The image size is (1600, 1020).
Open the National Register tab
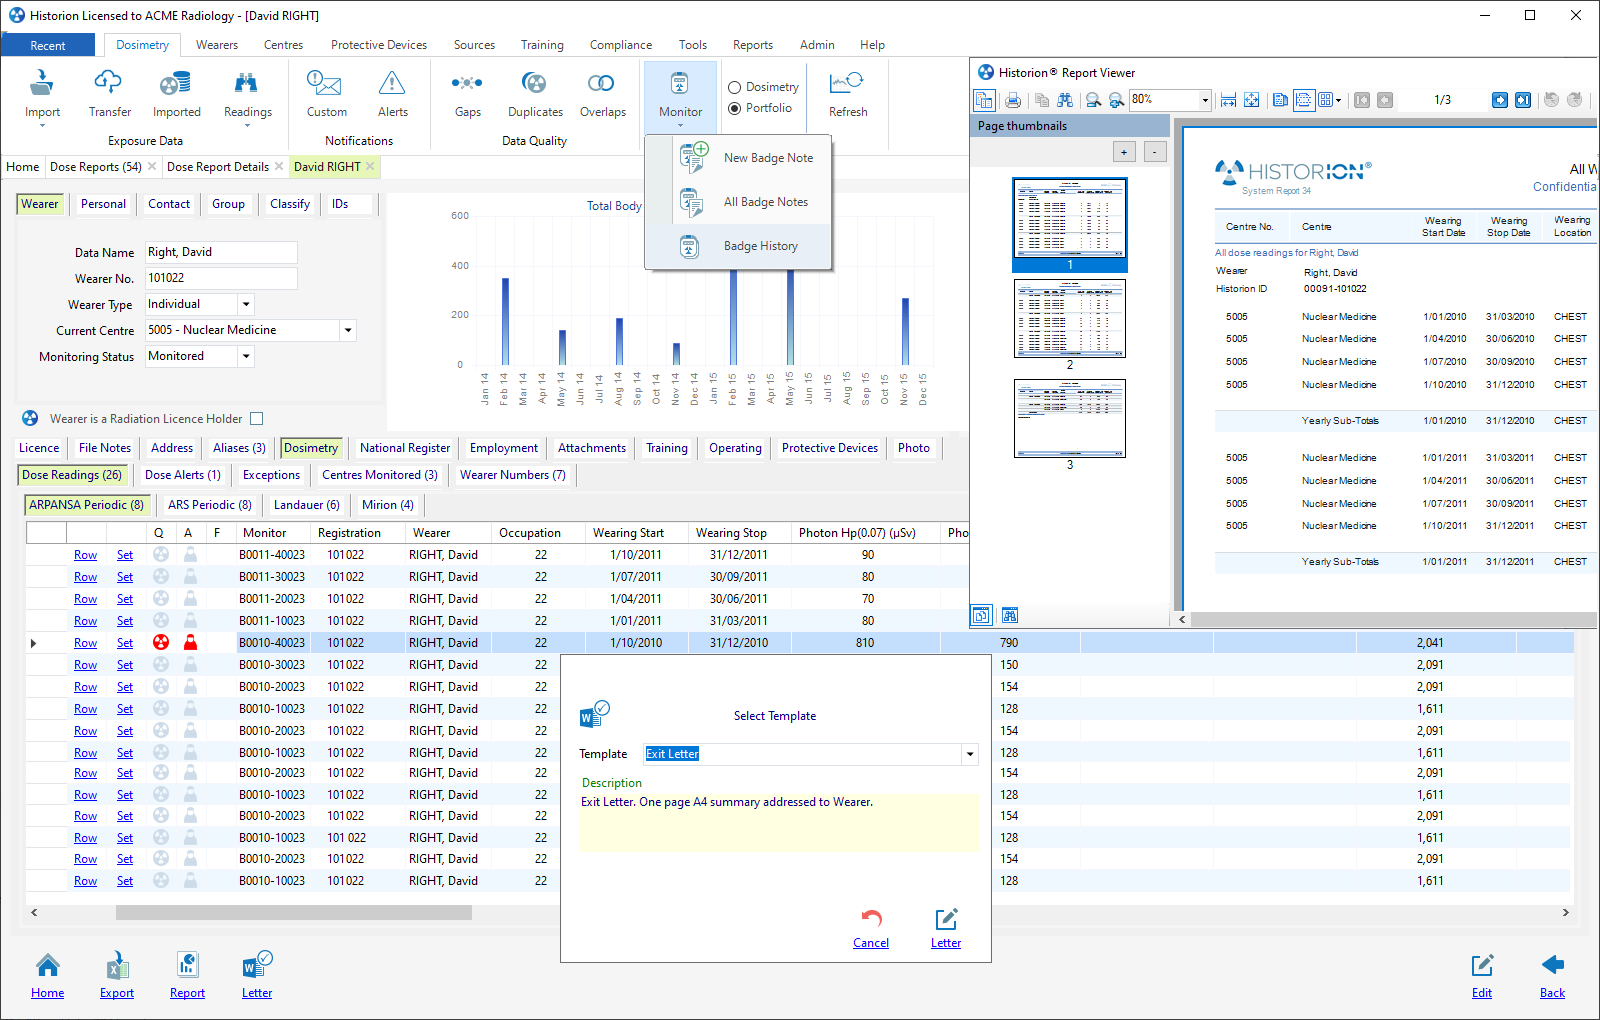tap(405, 448)
